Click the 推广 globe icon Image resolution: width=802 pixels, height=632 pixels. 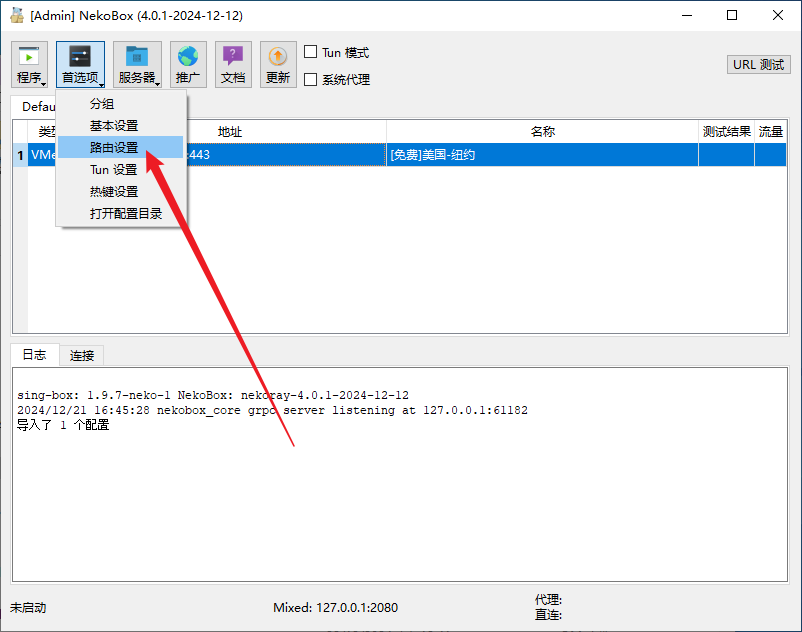point(188,64)
